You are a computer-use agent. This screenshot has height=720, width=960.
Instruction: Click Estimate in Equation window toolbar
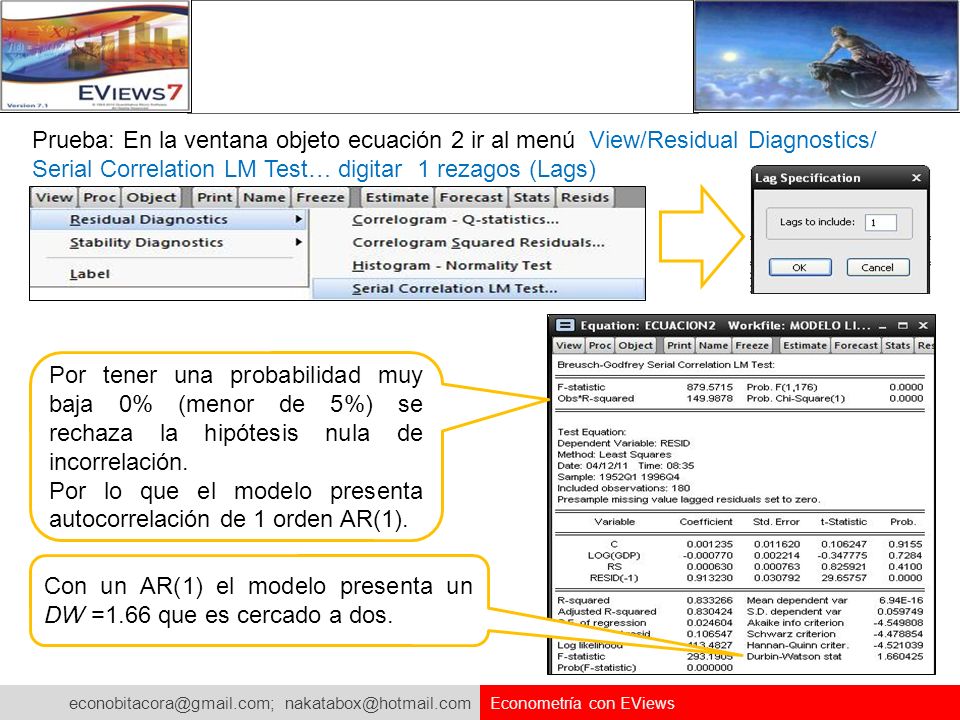[804, 345]
